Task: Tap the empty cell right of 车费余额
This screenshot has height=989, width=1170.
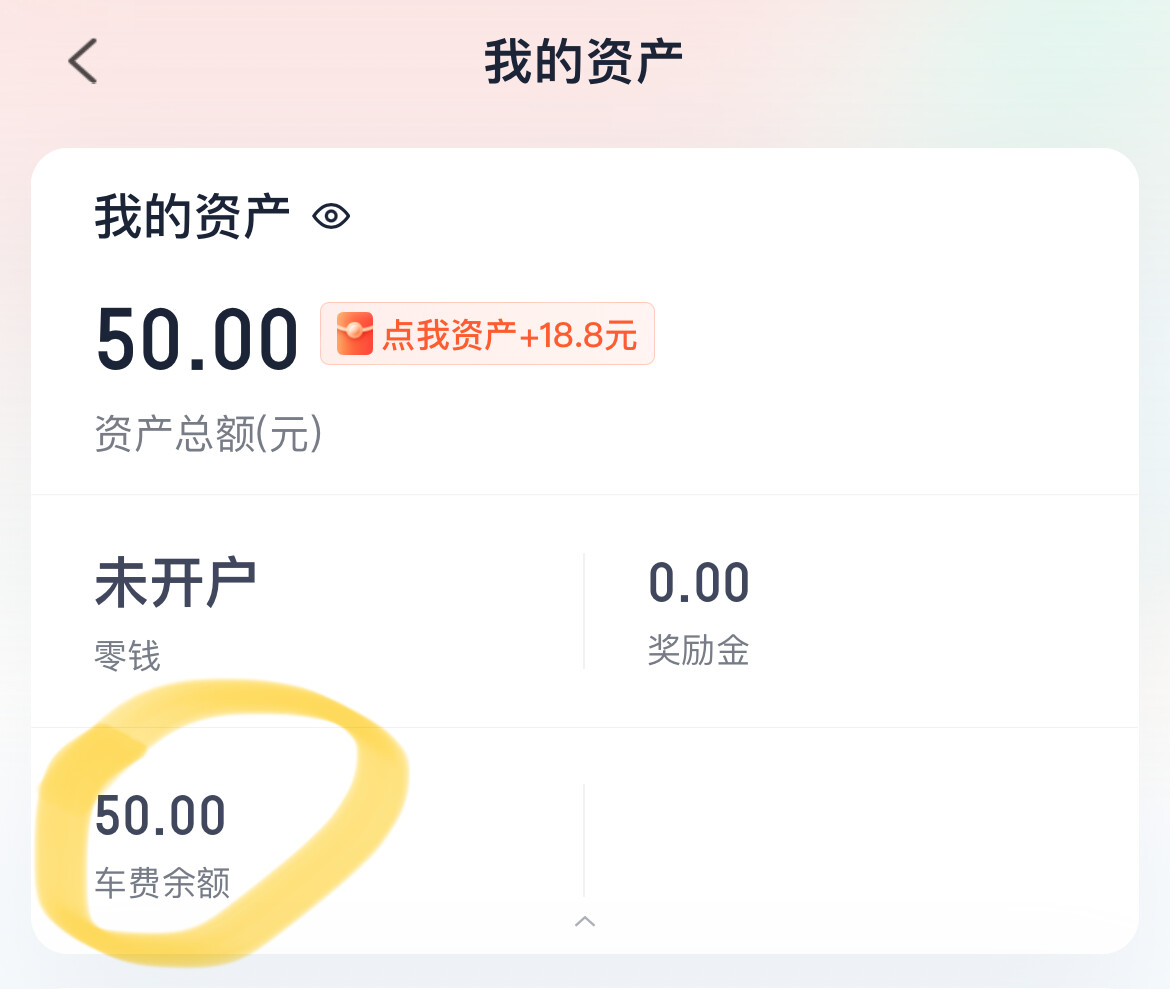Action: (860, 840)
